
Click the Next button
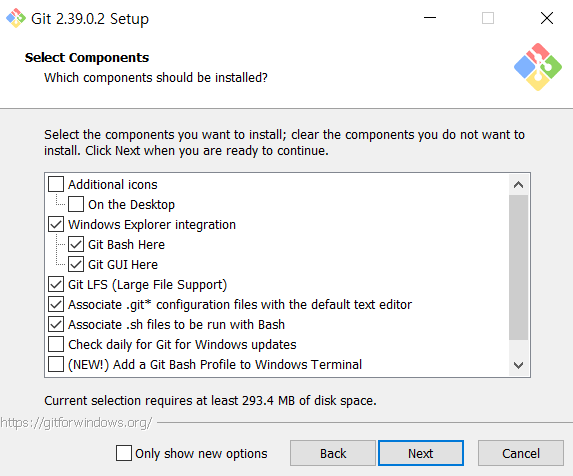[x=421, y=453]
